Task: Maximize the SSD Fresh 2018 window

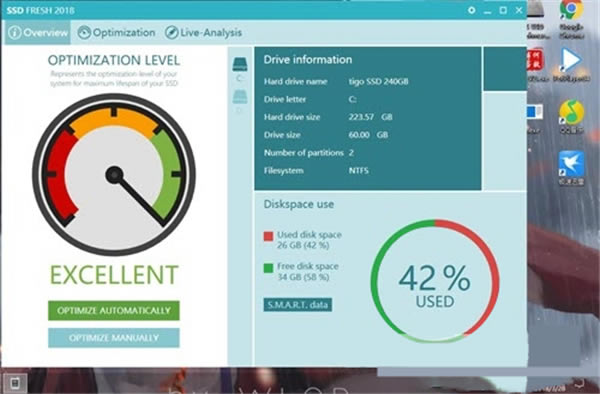Action: 503,10
